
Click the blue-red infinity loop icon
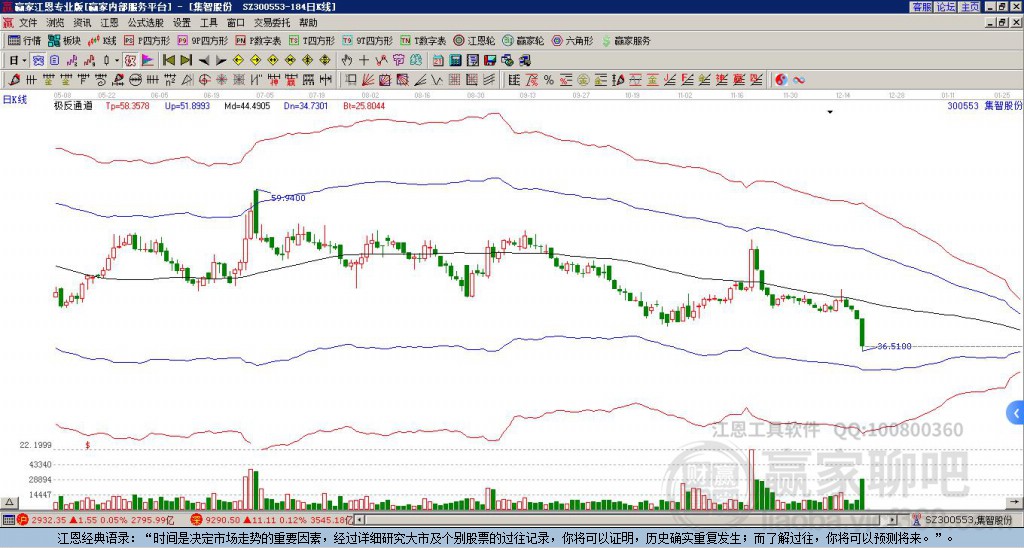798,80
